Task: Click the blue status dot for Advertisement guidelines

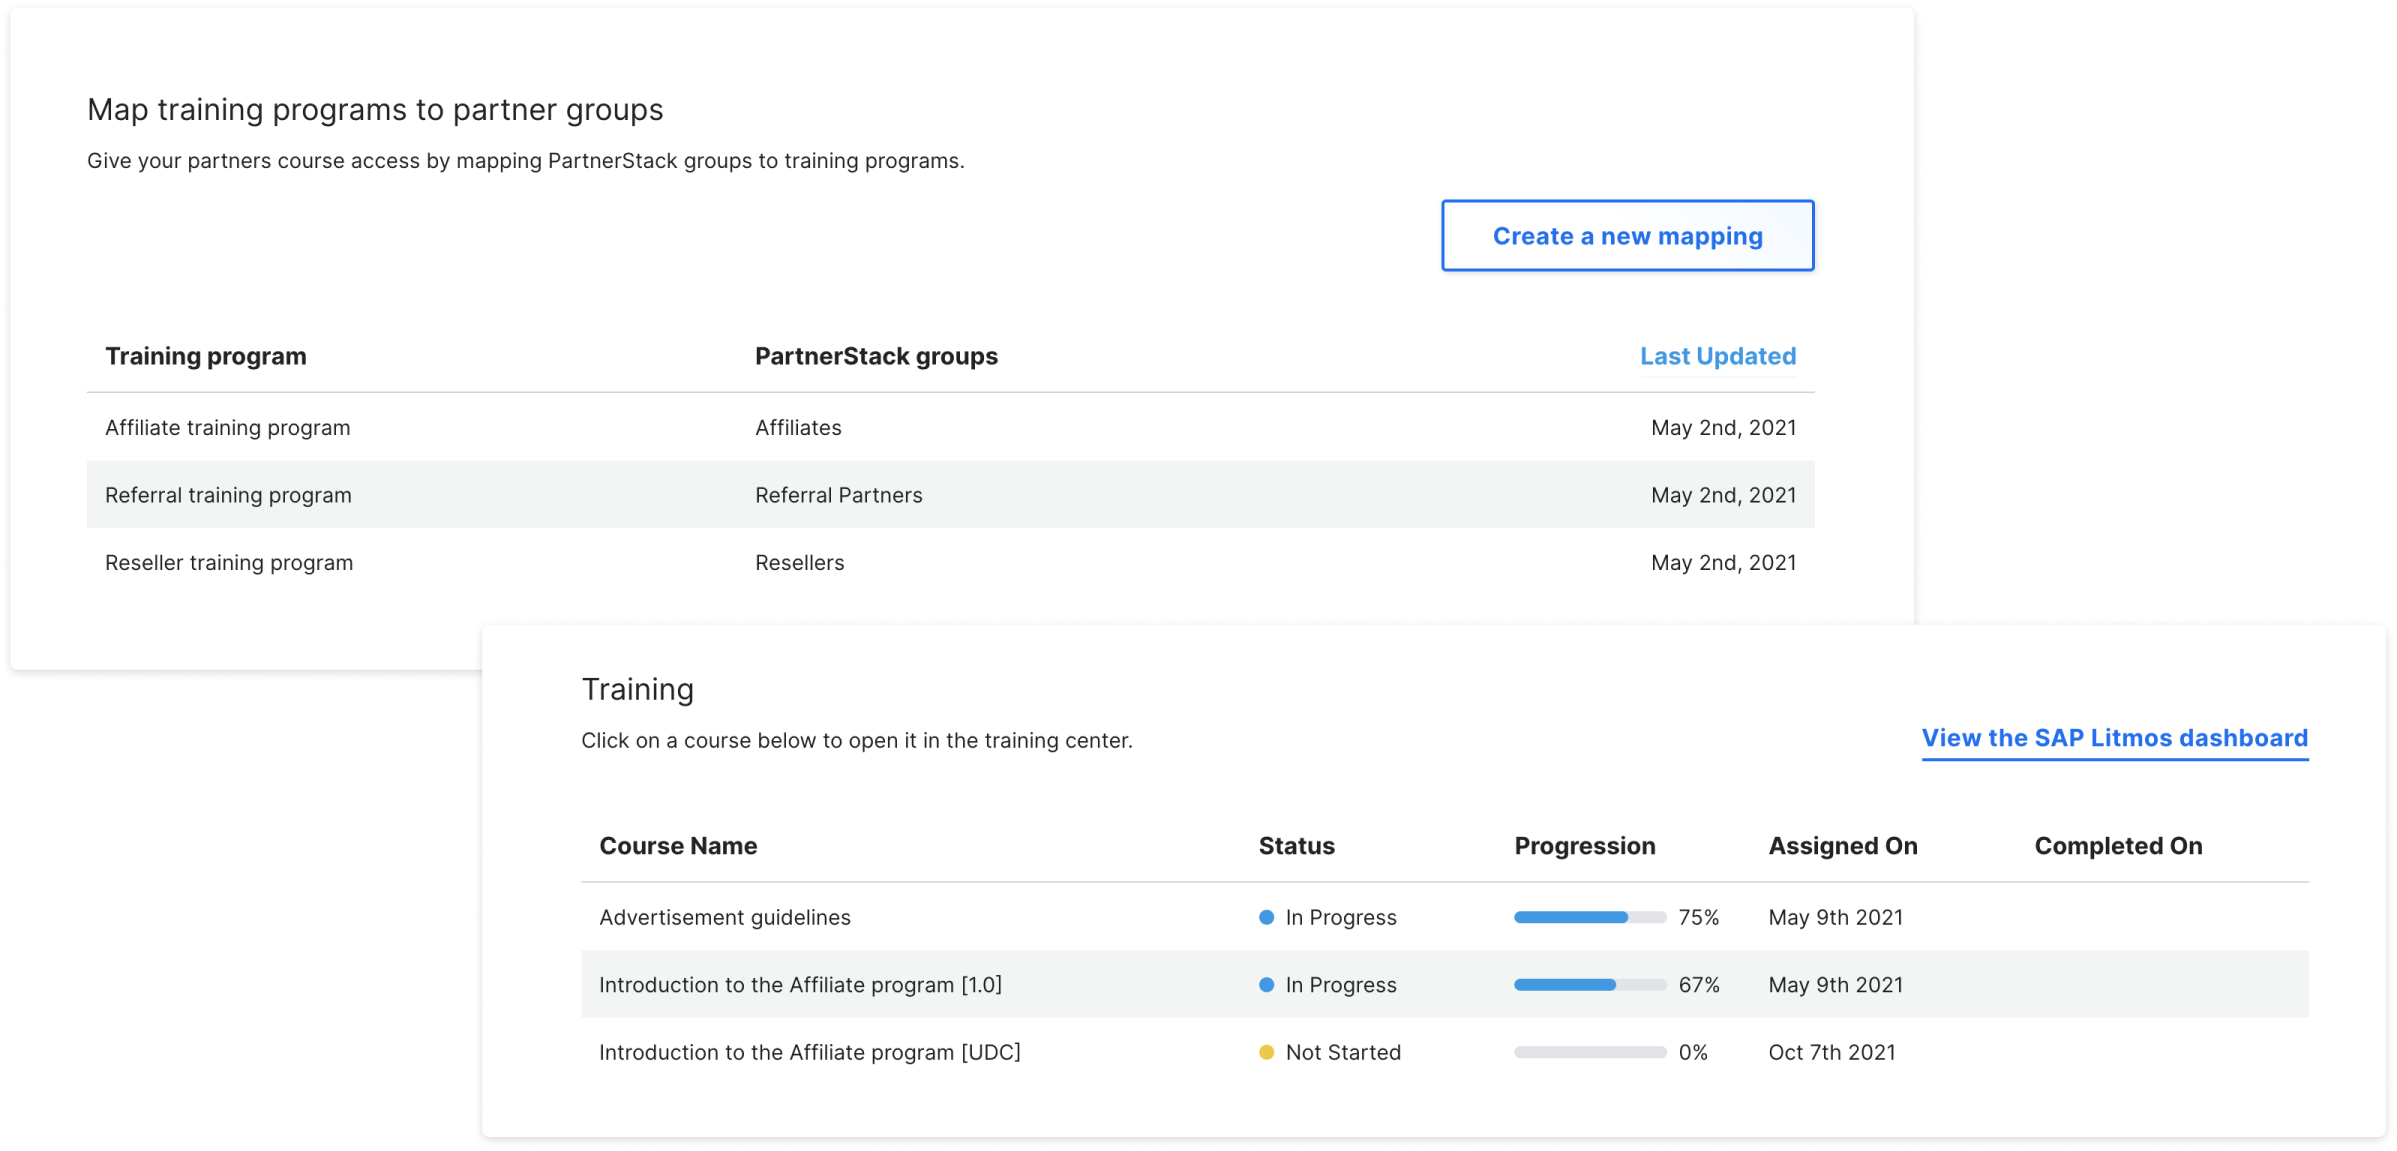Action: tap(1266, 917)
